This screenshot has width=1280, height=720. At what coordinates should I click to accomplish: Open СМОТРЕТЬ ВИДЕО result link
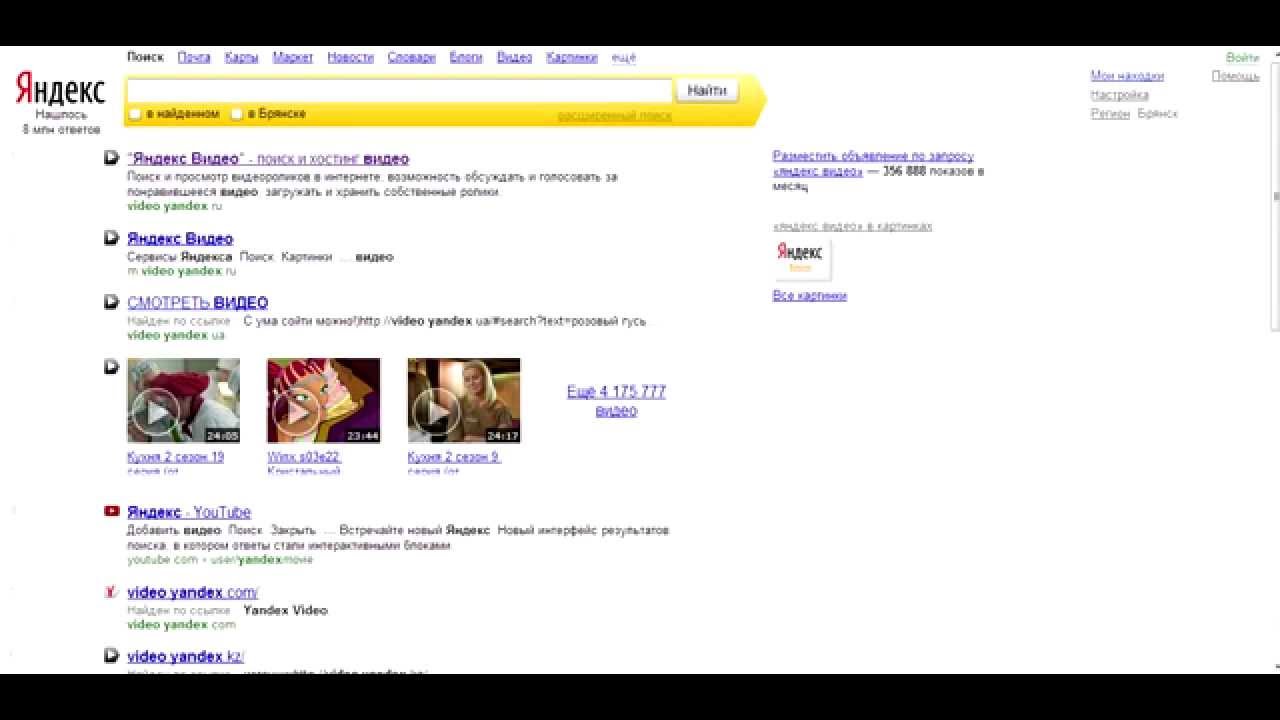197,302
